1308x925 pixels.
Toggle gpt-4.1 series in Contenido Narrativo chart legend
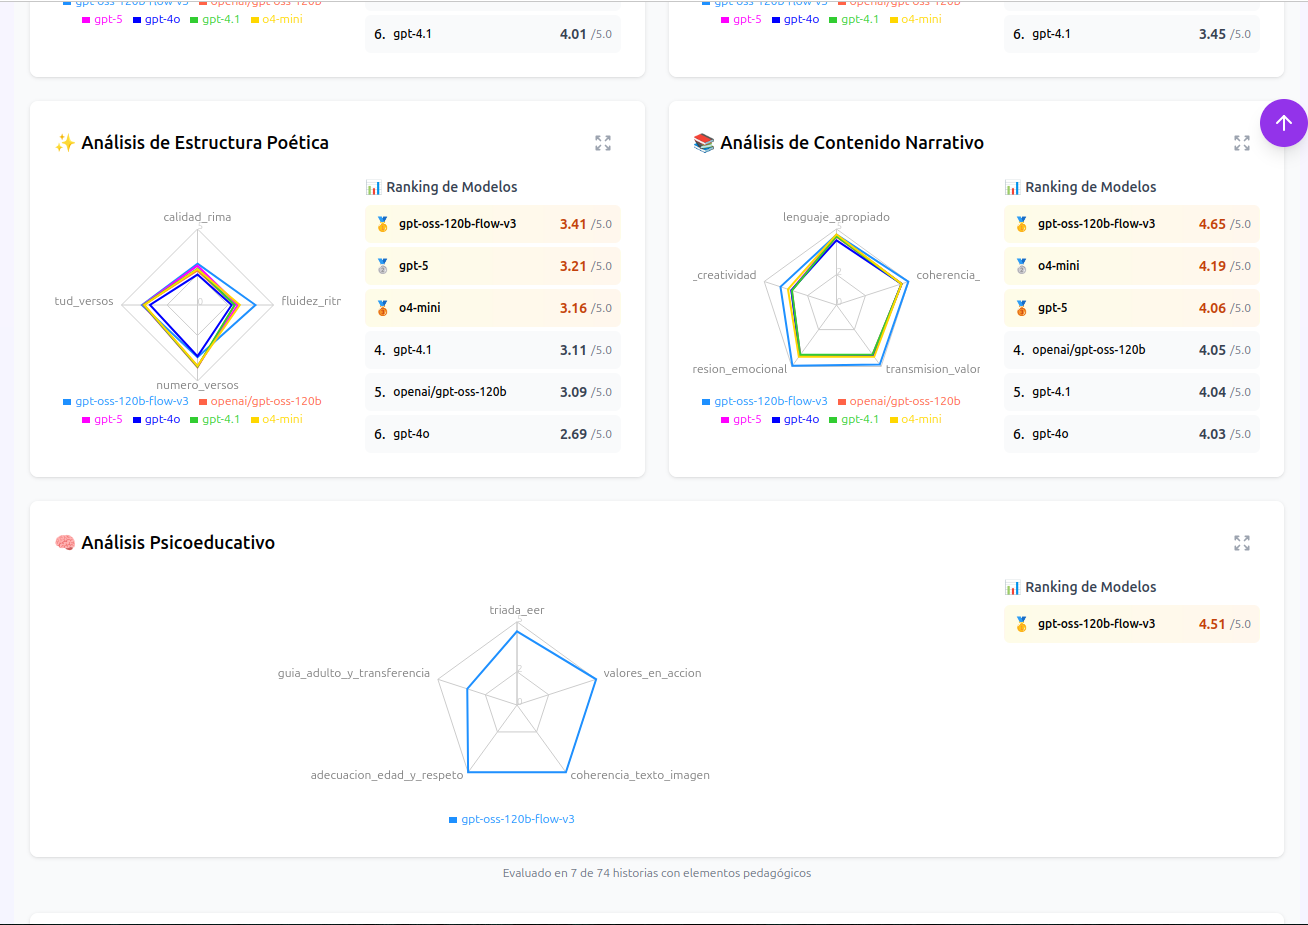[x=854, y=419]
